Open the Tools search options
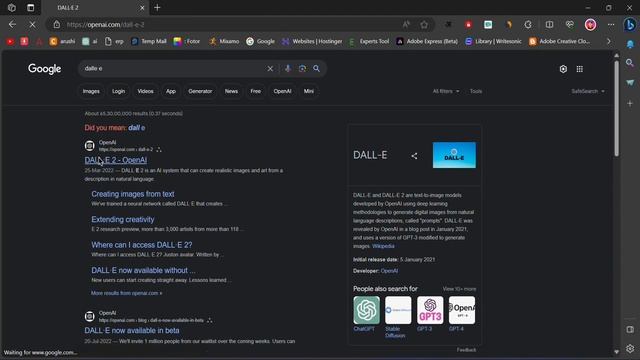This screenshot has height=360, width=640. [476, 91]
